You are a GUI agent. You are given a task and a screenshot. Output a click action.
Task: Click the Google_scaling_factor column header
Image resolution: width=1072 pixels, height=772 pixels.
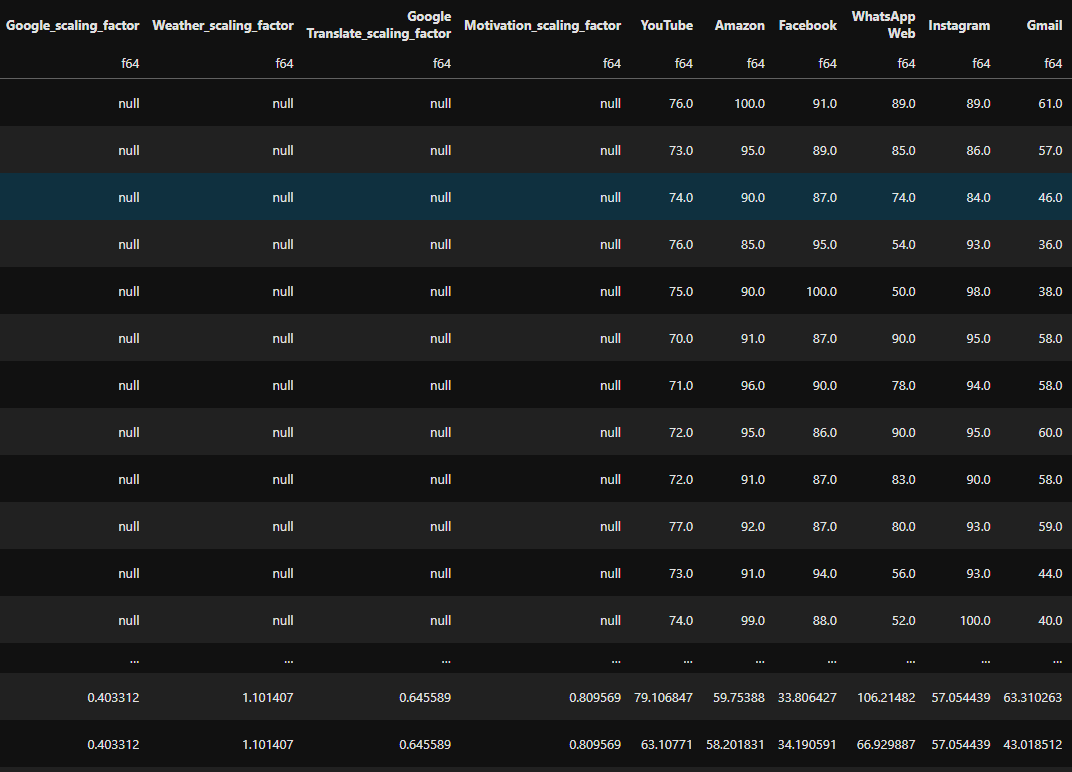point(72,25)
